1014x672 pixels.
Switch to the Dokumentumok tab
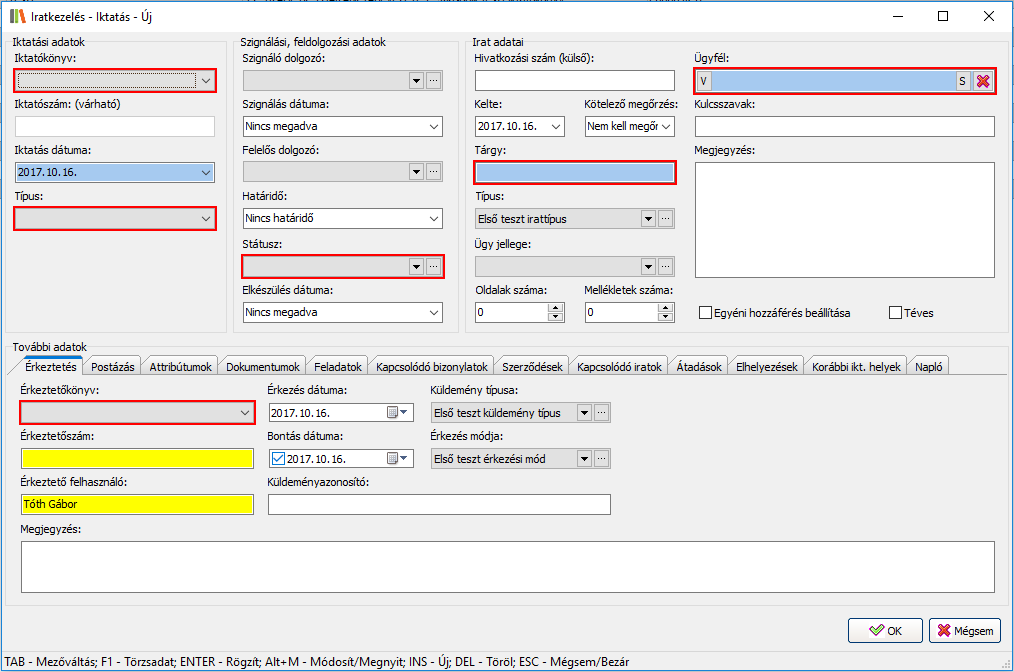point(262,367)
